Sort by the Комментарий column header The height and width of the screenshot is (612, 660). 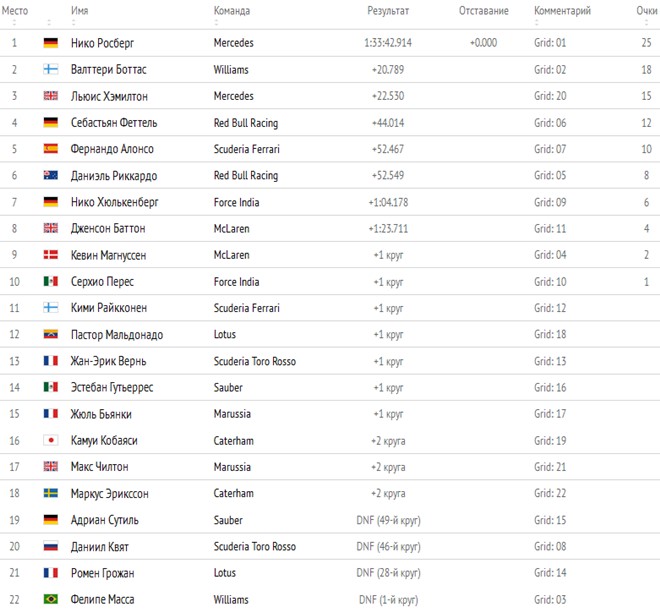pyautogui.click(x=562, y=11)
